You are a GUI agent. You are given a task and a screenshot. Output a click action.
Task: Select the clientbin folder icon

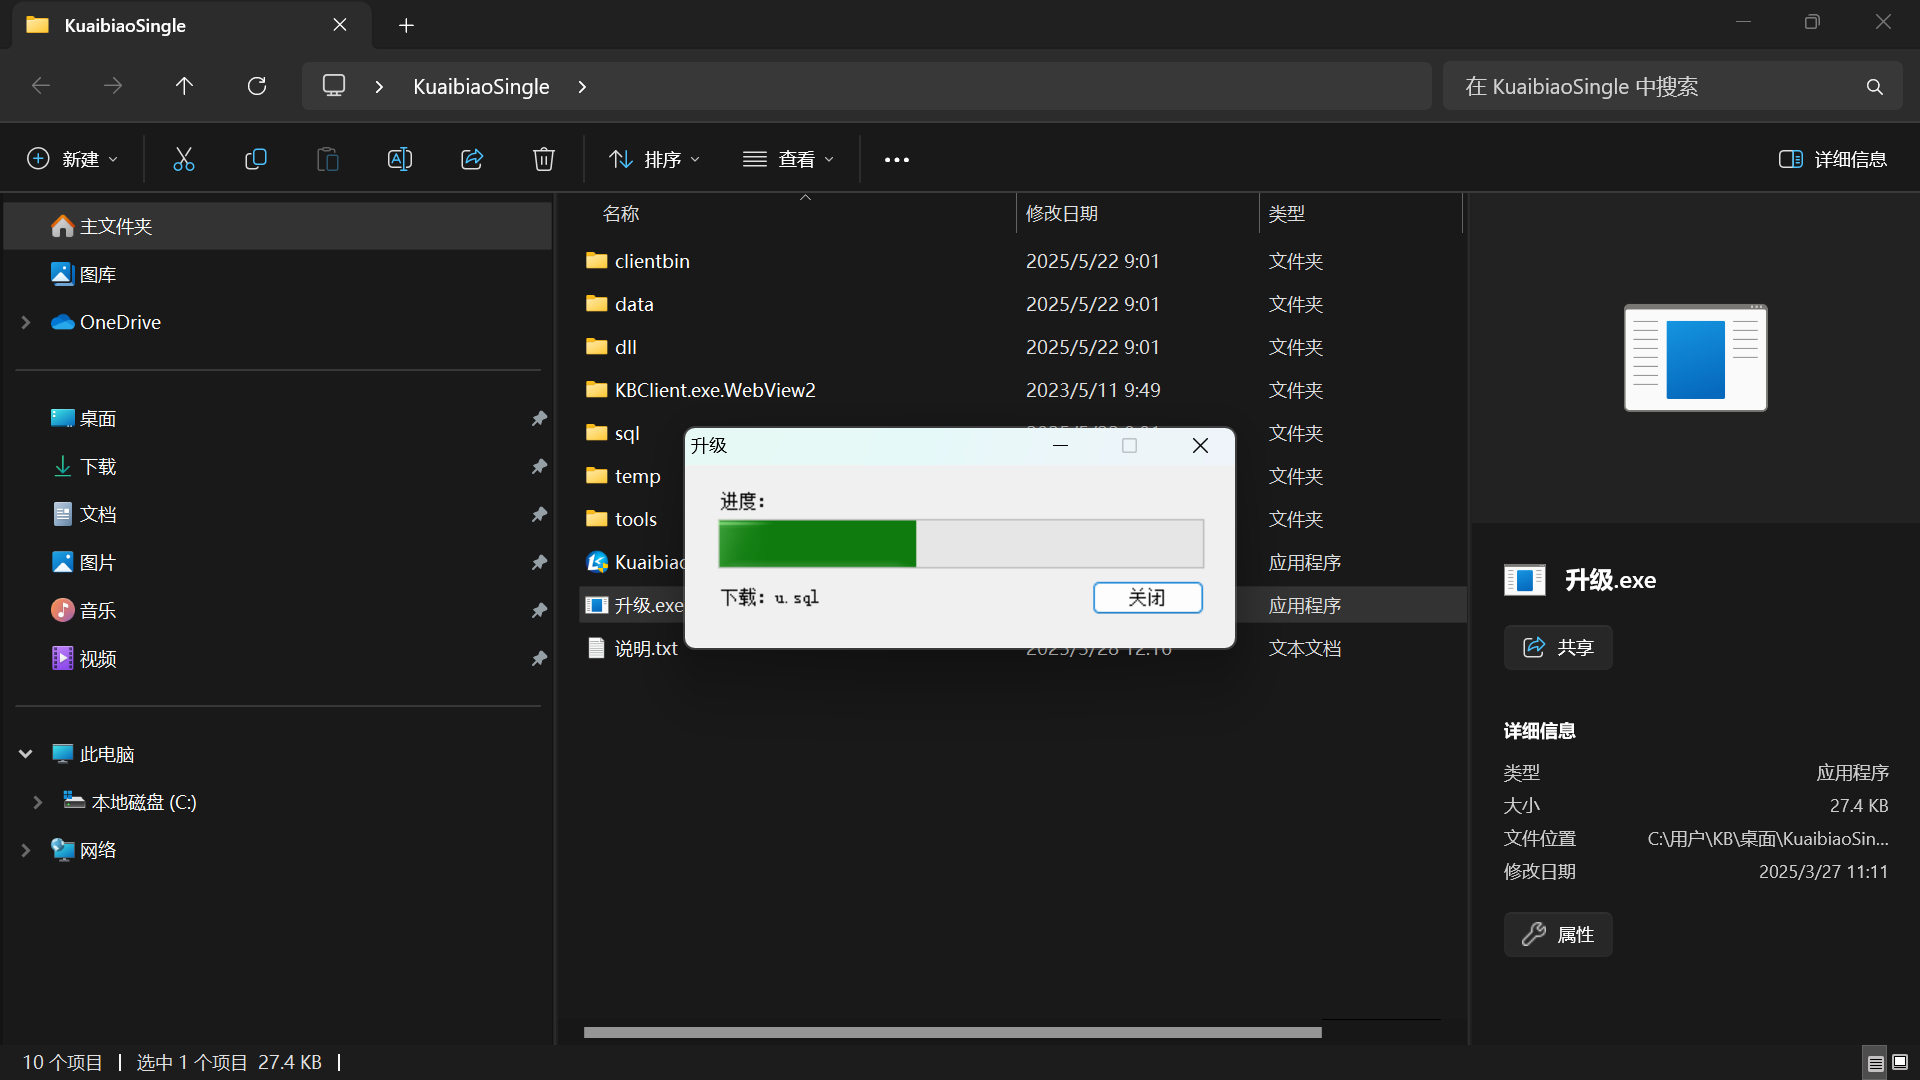(x=597, y=261)
